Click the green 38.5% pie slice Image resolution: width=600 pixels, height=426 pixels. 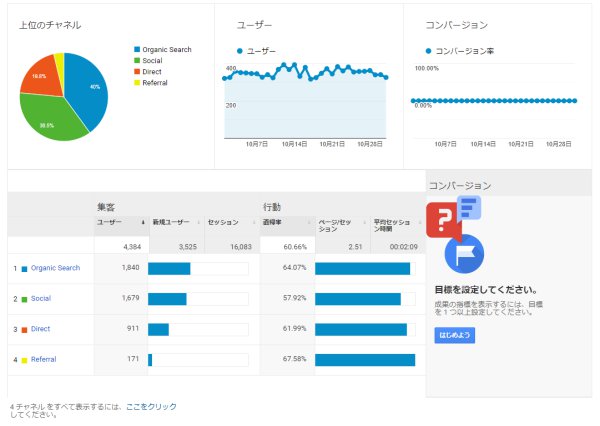(x=50, y=119)
